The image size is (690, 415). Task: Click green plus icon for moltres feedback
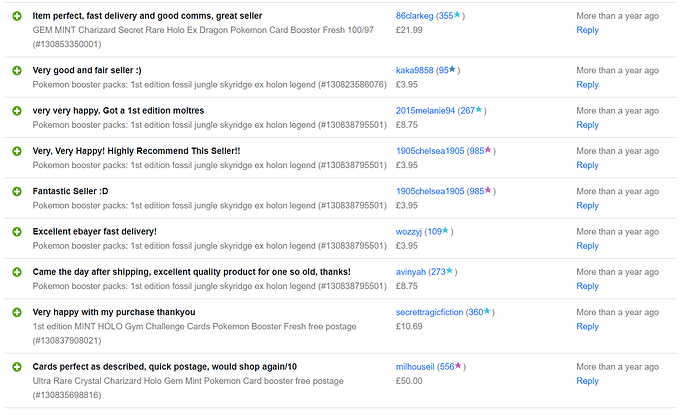[17, 111]
